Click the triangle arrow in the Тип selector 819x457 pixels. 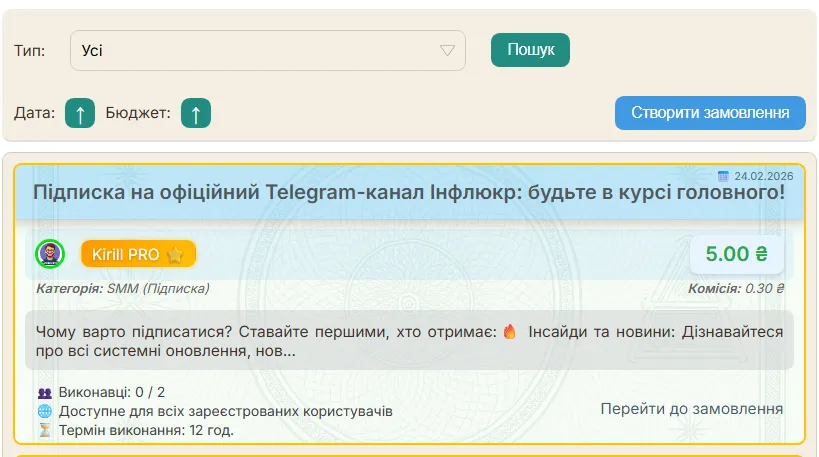pos(447,51)
